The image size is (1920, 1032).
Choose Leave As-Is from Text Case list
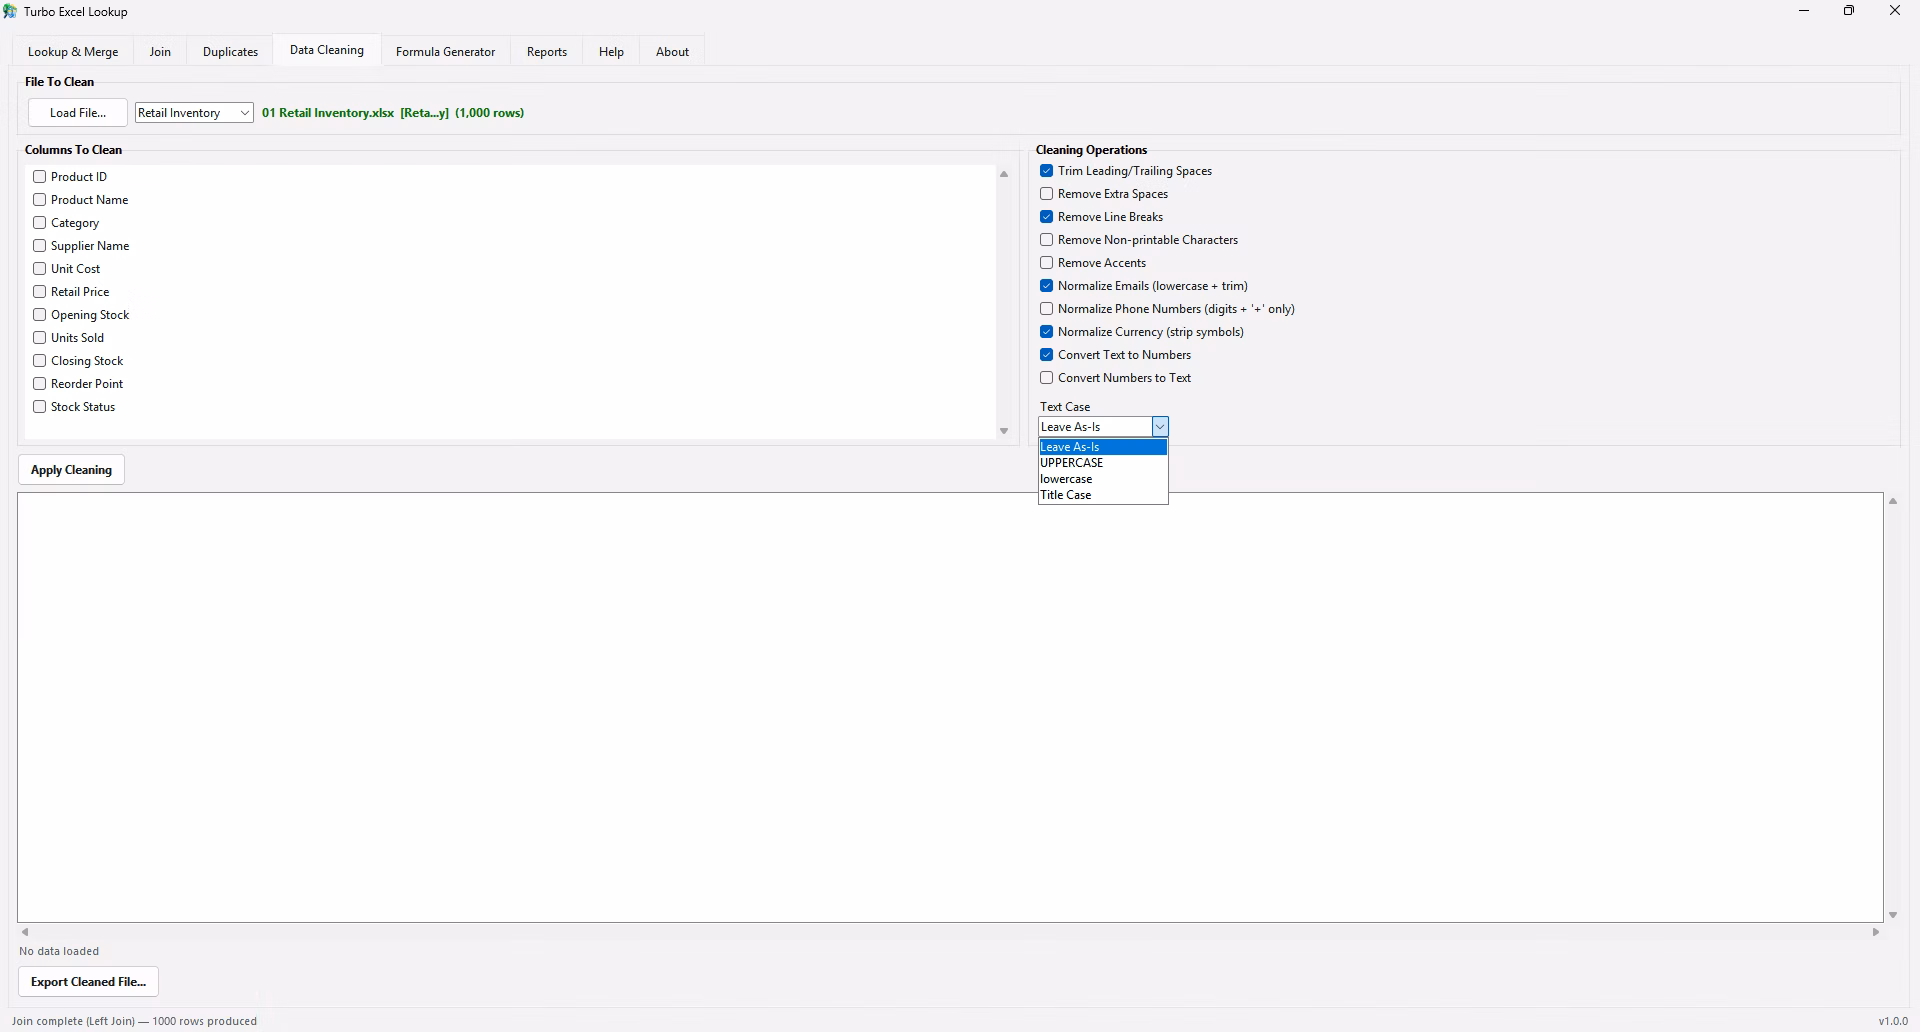(x=1103, y=447)
